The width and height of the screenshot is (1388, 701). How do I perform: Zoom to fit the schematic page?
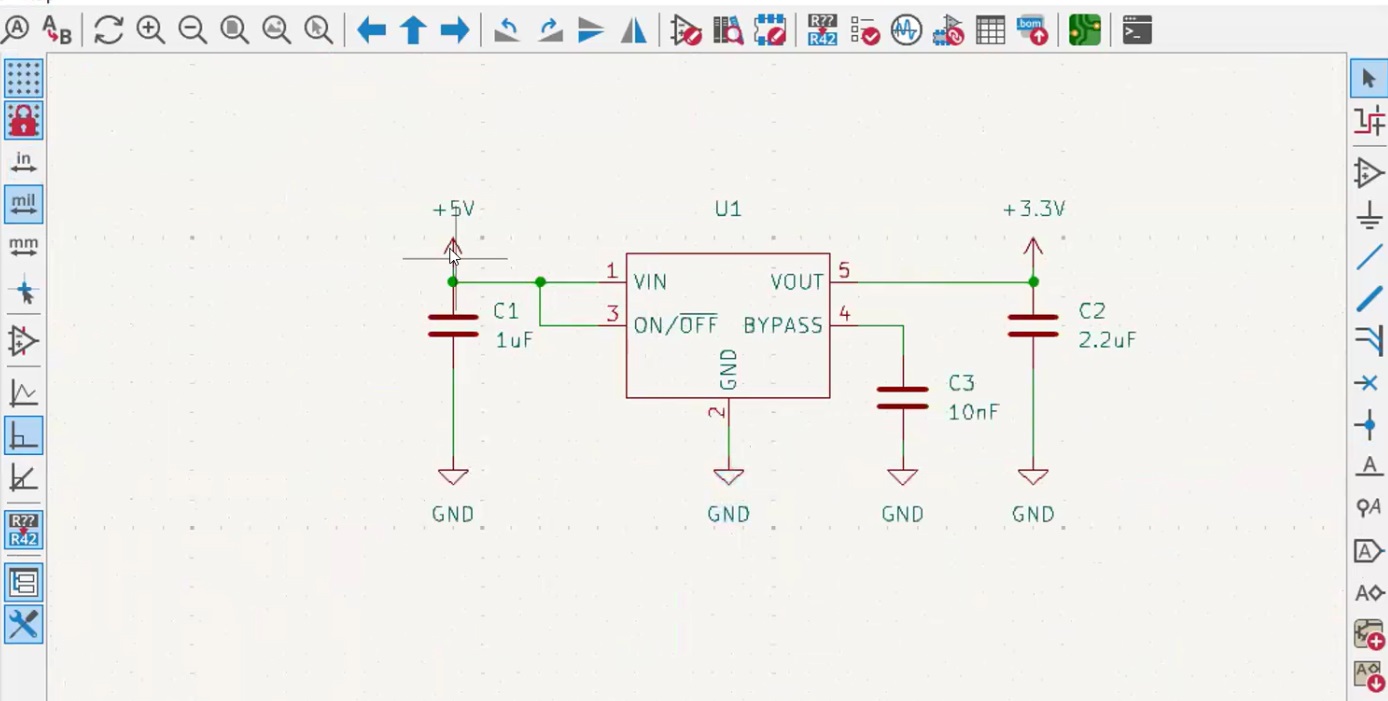pos(234,30)
